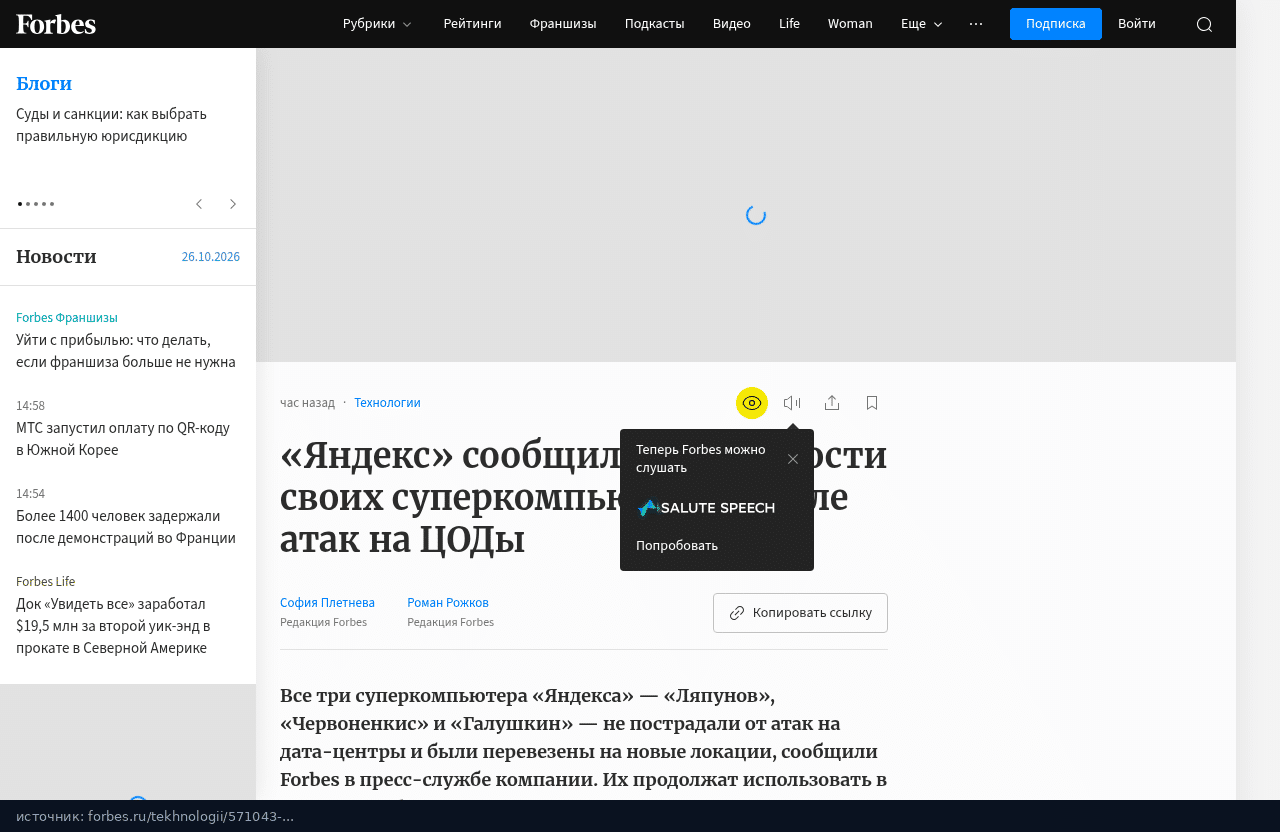Screen dimensions: 1280x832
Task: Open the Рейтинги menu item
Action: coord(472,24)
